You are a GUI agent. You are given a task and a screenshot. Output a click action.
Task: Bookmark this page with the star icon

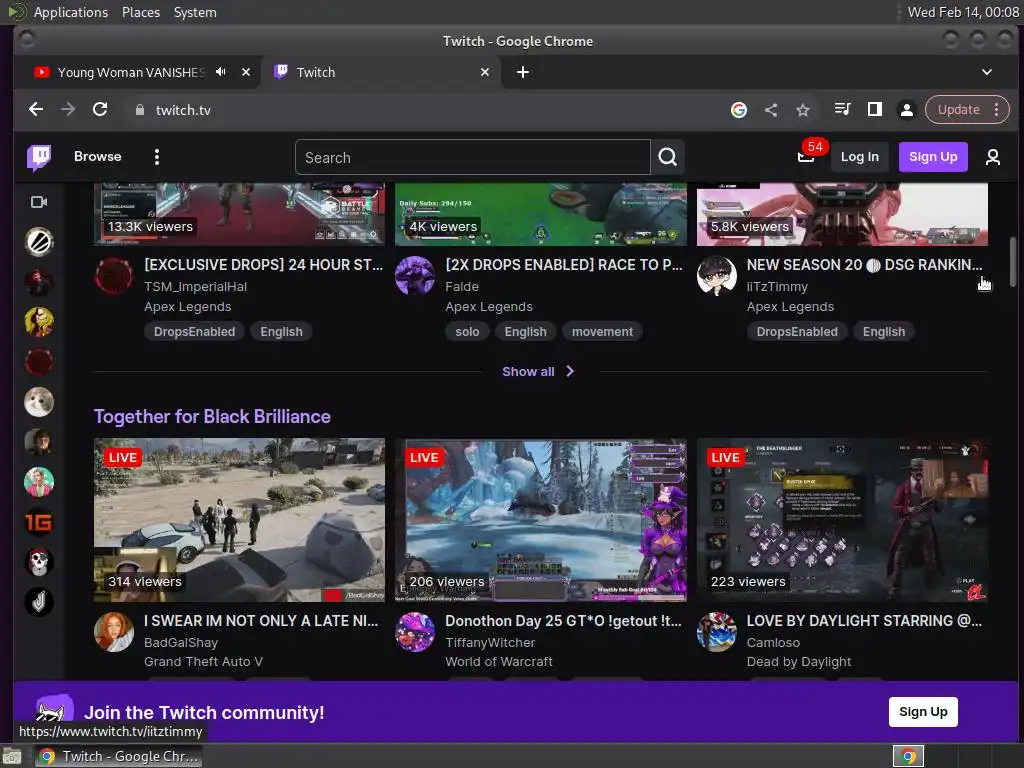point(803,110)
